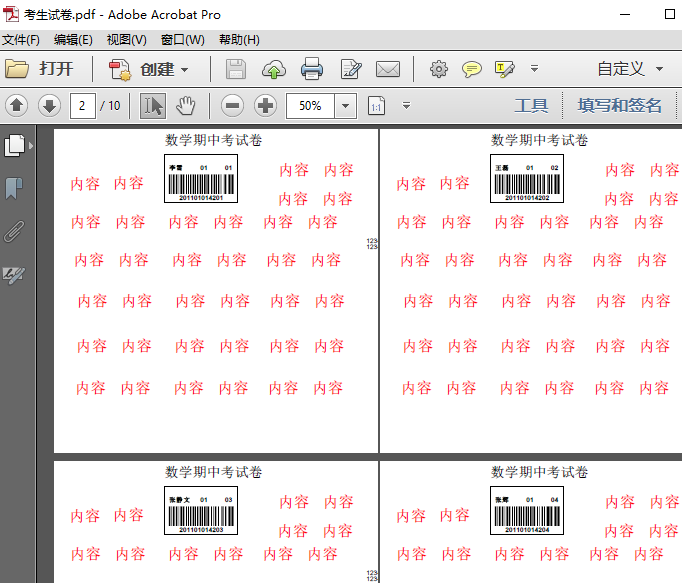Expand navigation pane side arrow

[31, 146]
